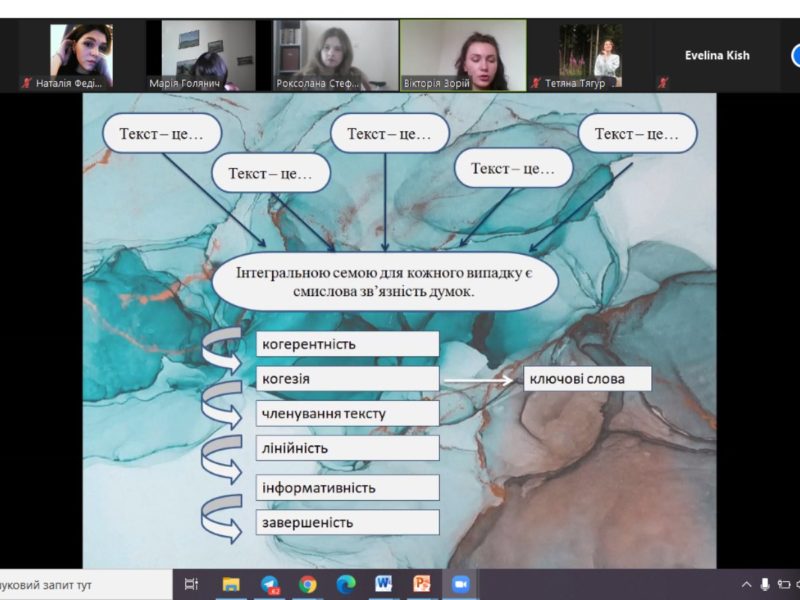
Task: Open the Telegram taskbar icon
Action: point(270,584)
